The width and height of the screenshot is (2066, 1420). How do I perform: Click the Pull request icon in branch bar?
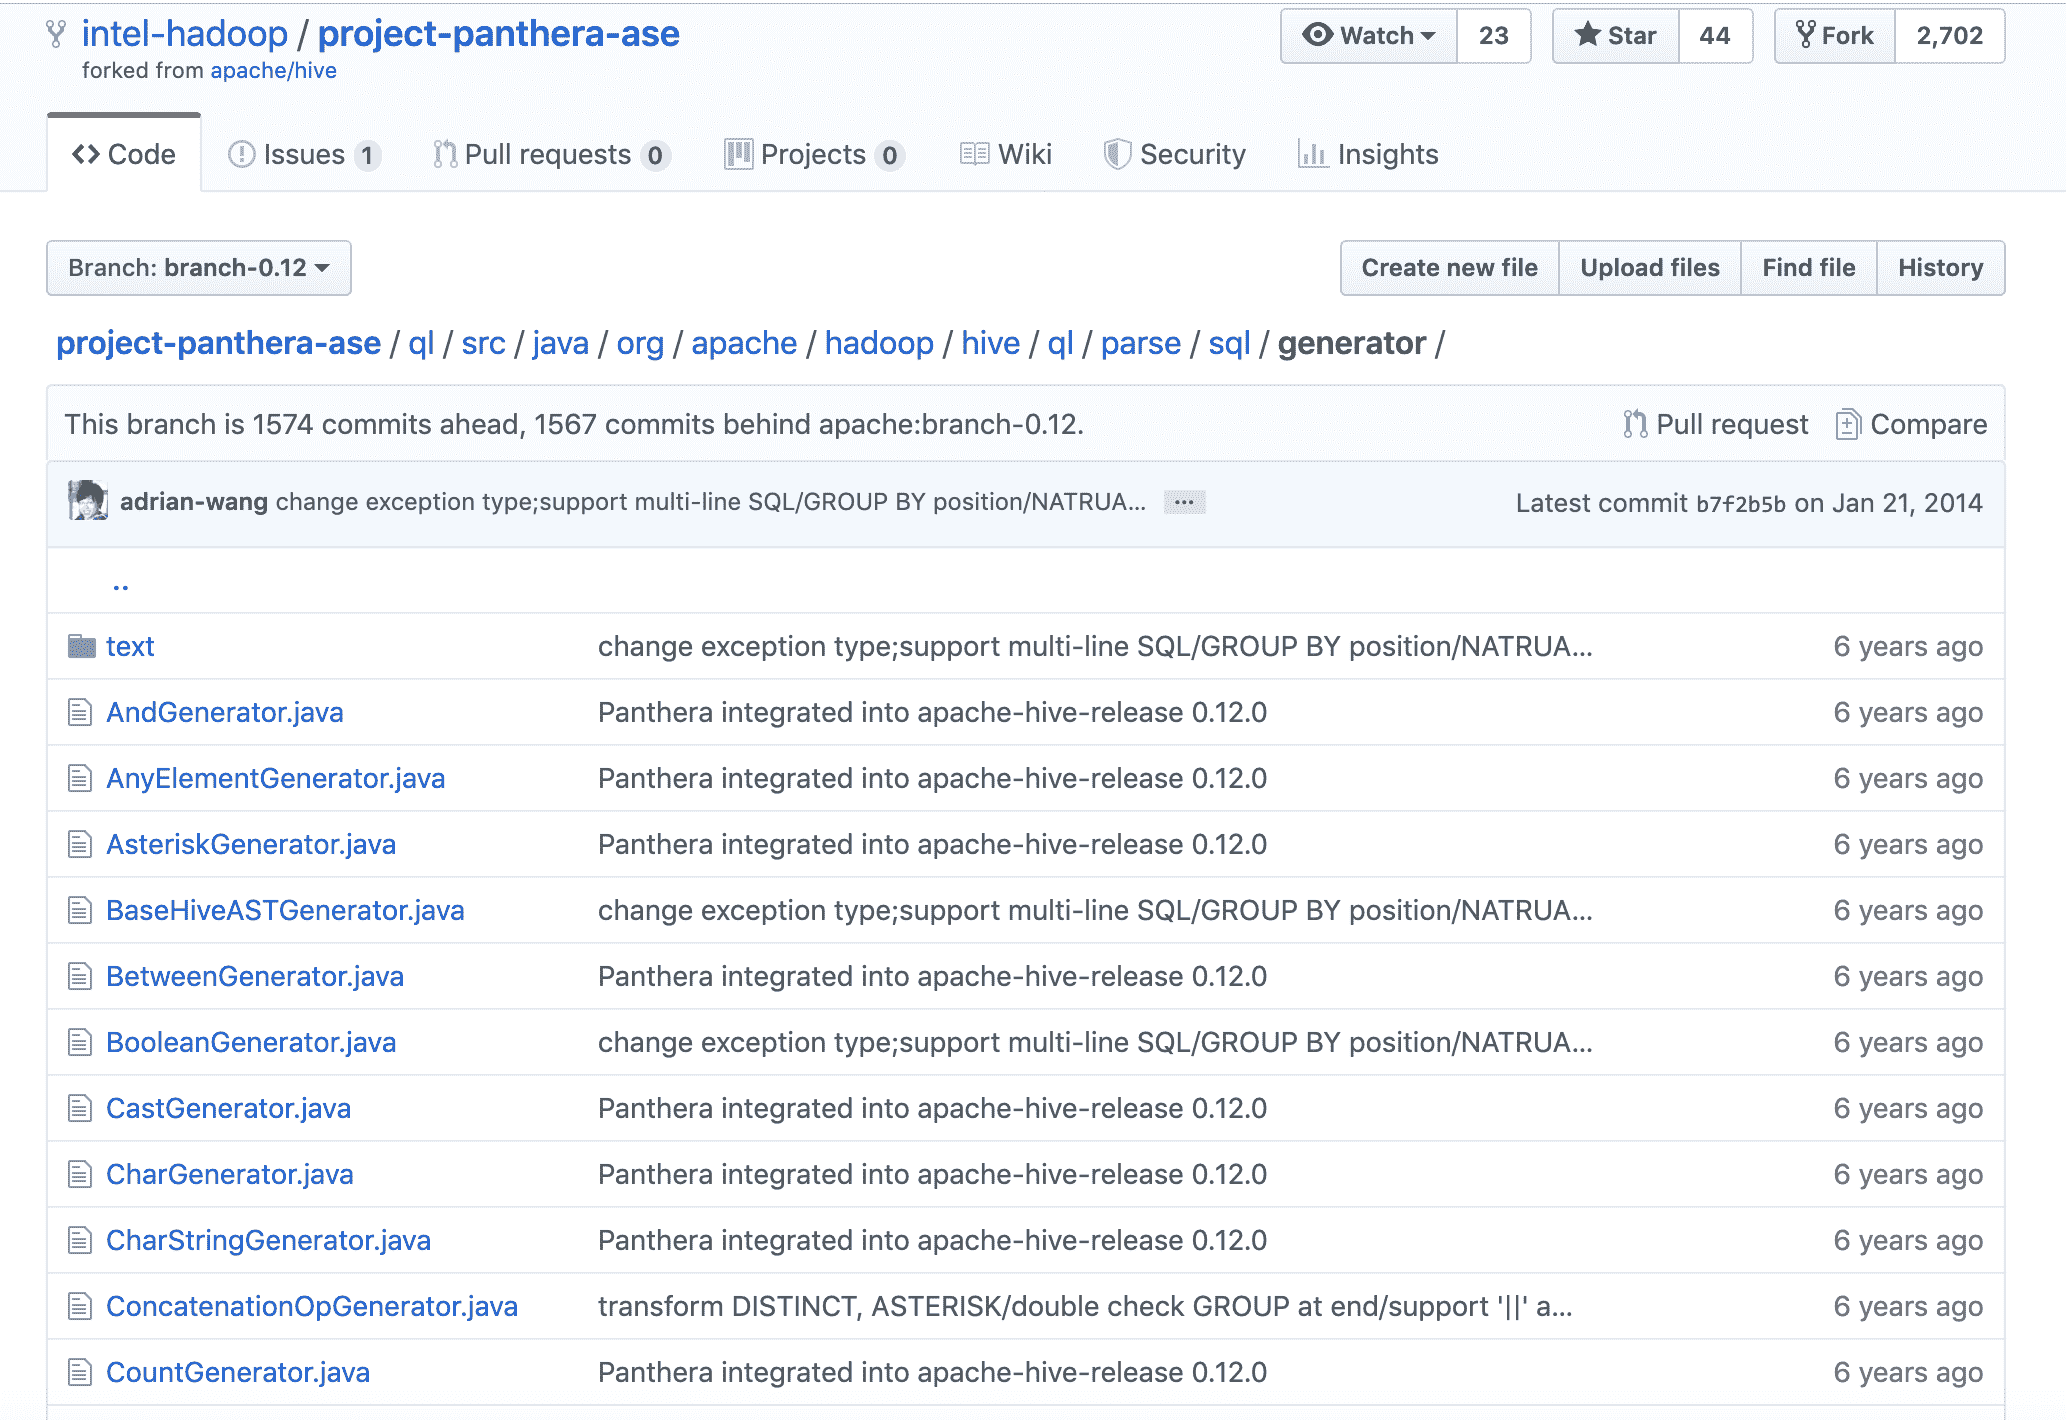pyautogui.click(x=1635, y=424)
